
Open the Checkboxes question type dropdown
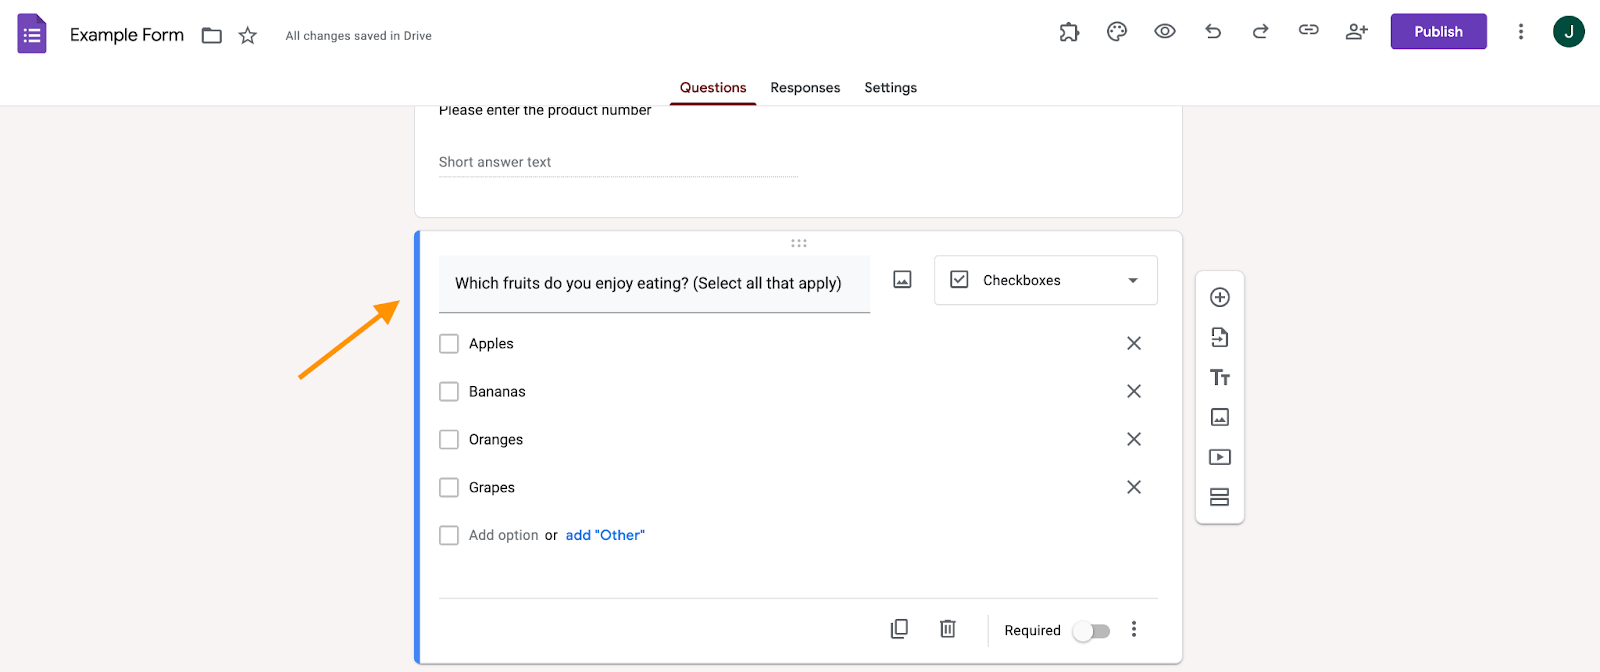tap(1045, 280)
